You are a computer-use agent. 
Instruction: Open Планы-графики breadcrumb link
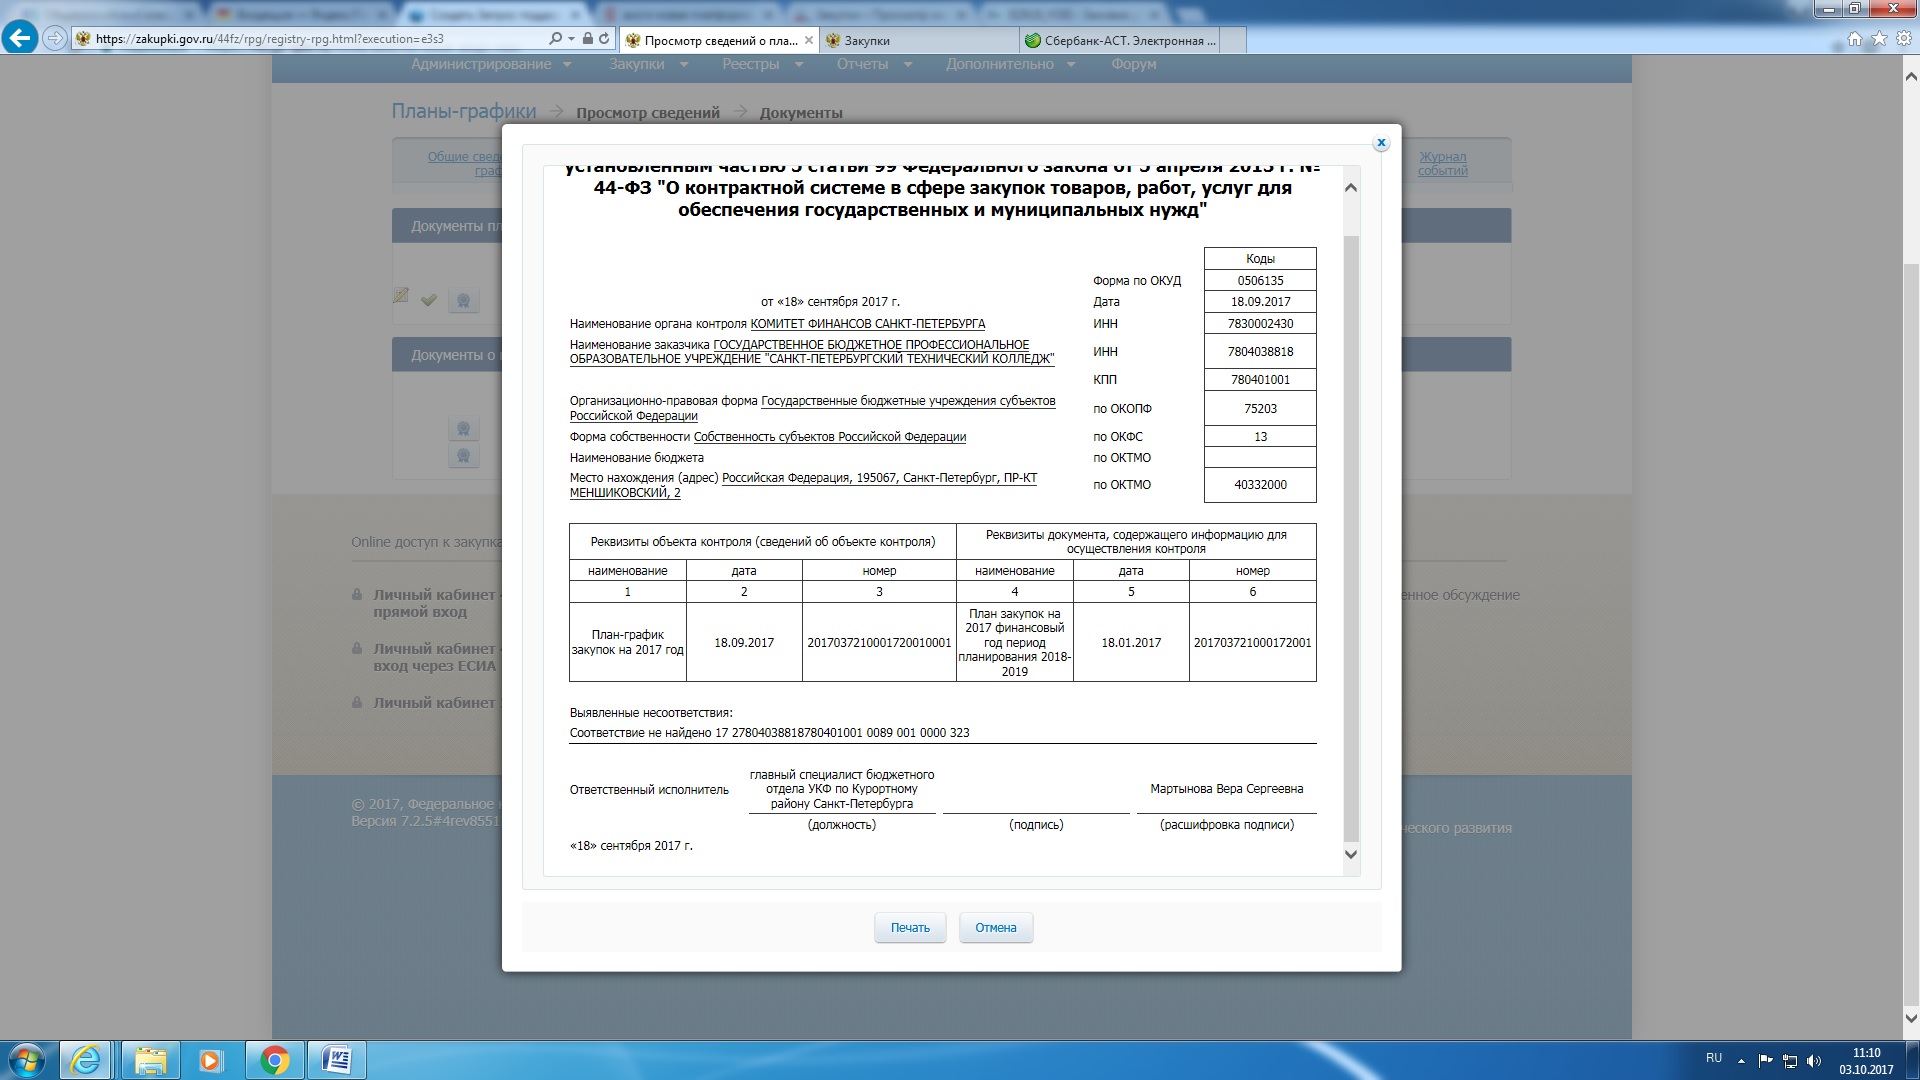(x=464, y=111)
